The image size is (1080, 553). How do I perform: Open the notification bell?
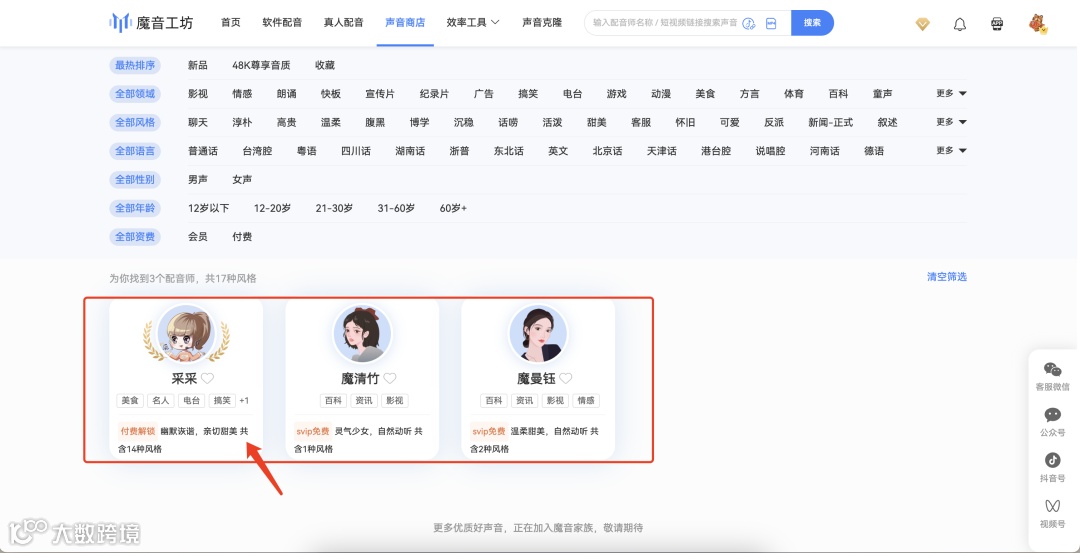[x=959, y=24]
